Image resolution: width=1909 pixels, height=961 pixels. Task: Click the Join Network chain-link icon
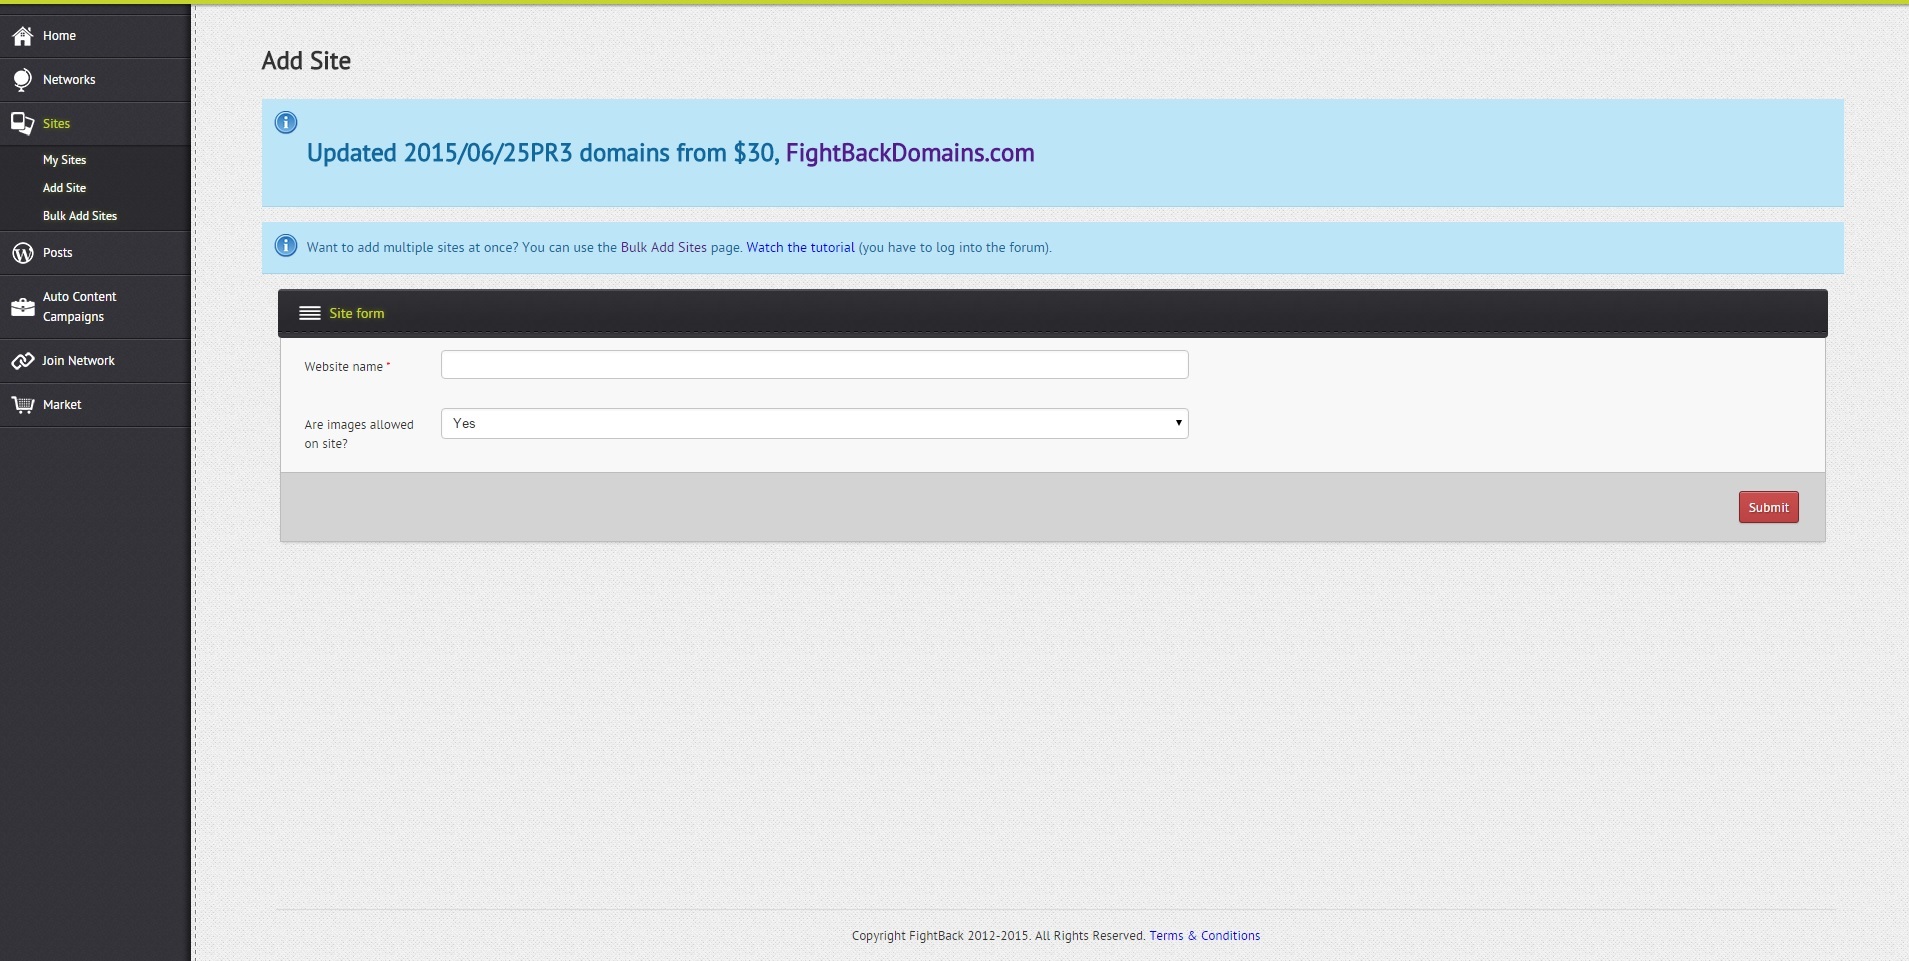click(x=22, y=361)
